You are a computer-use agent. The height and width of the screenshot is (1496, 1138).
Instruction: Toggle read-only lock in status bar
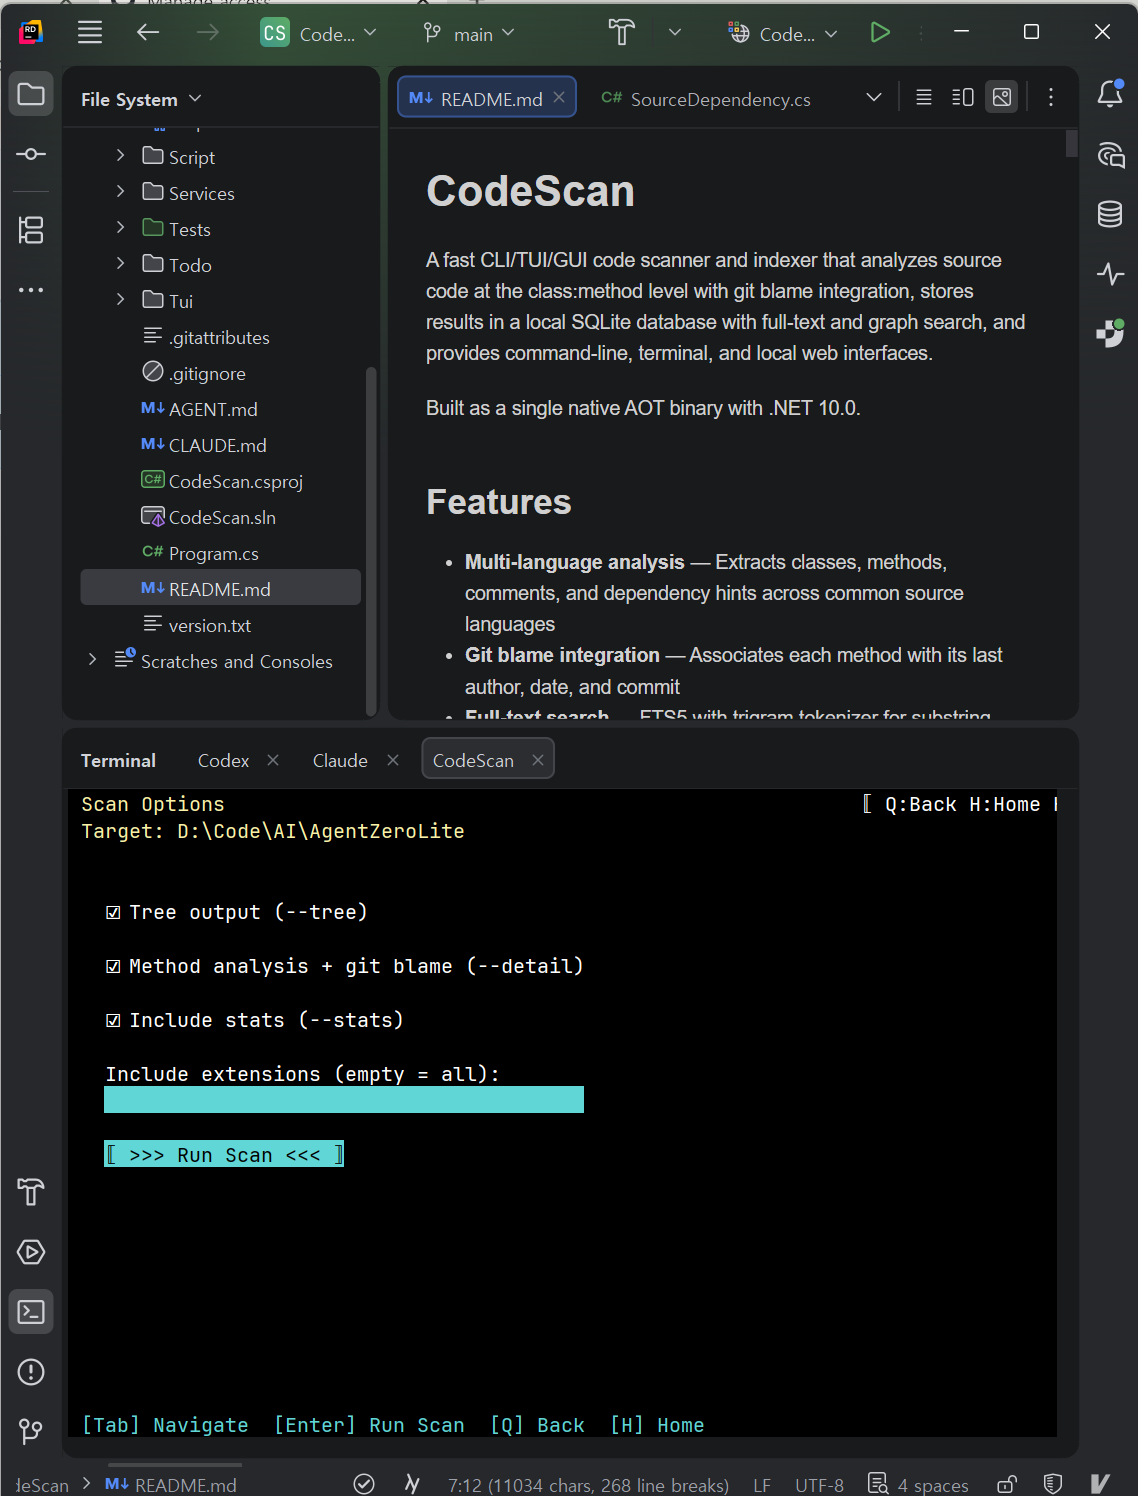pos(1007,1484)
